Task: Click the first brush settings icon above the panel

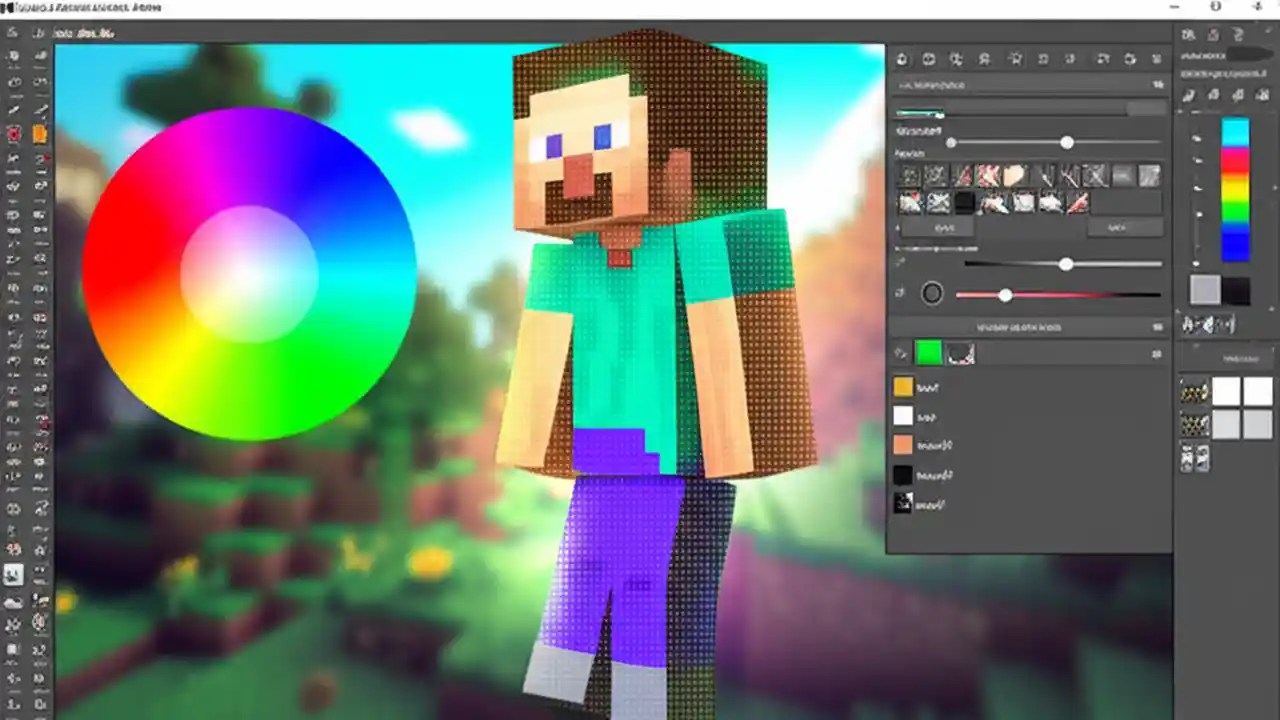Action: 901,59
